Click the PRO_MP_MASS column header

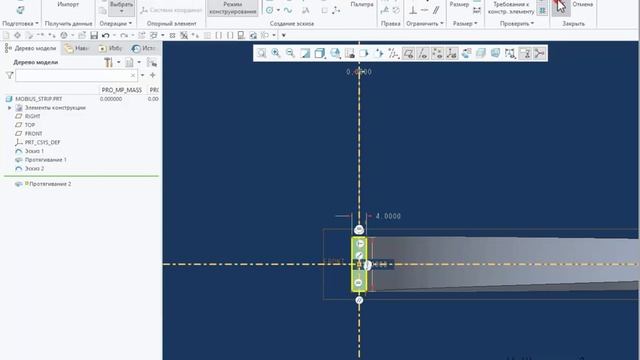point(122,90)
